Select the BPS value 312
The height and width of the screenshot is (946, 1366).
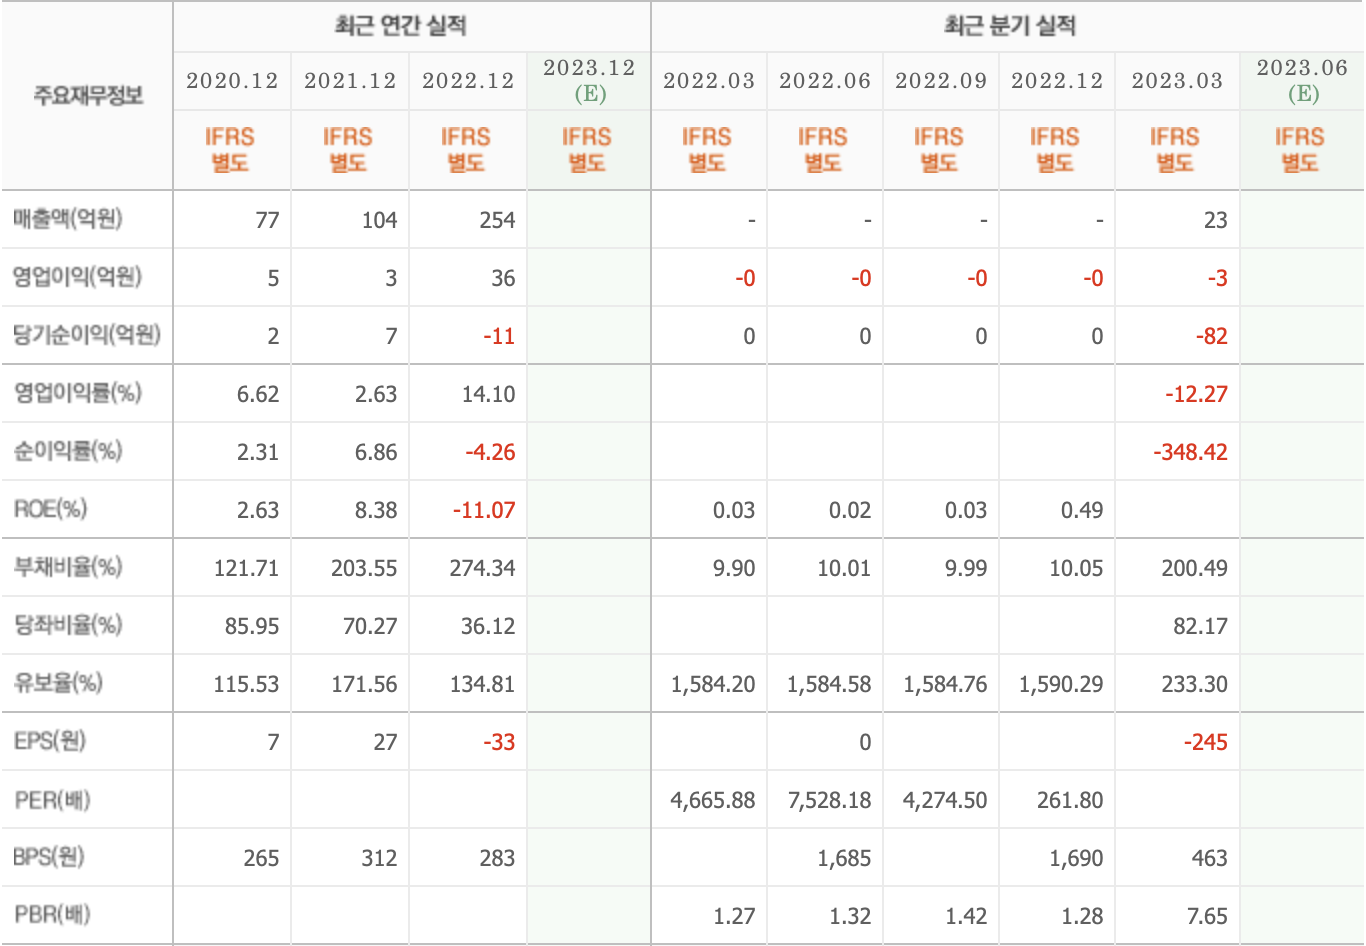[x=379, y=858]
